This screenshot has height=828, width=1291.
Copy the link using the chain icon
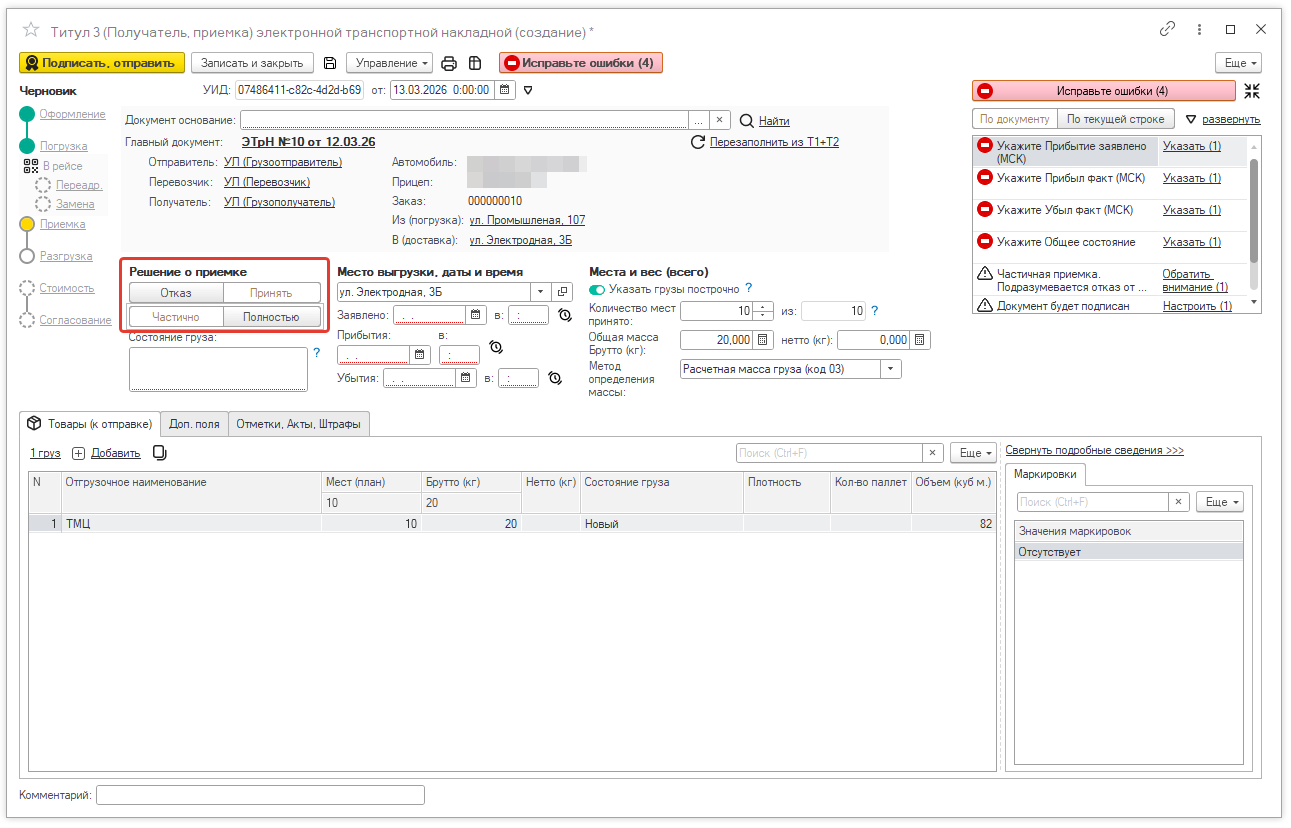pyautogui.click(x=1167, y=29)
